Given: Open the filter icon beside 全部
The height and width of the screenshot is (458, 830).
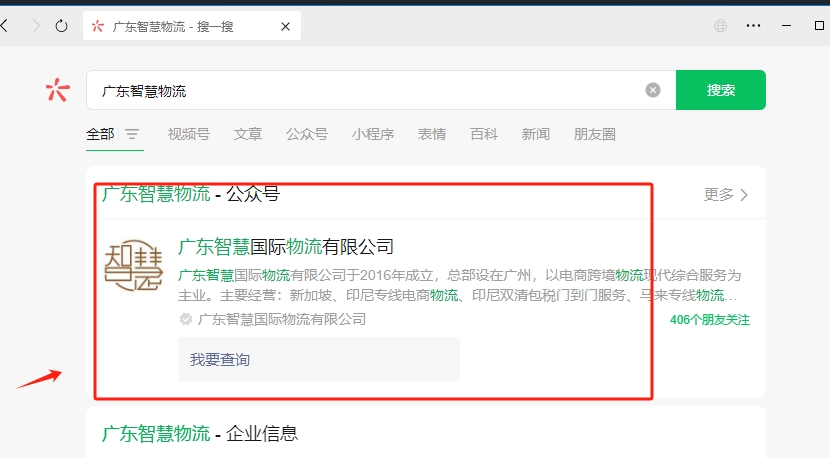Looking at the screenshot, I should pos(132,134).
